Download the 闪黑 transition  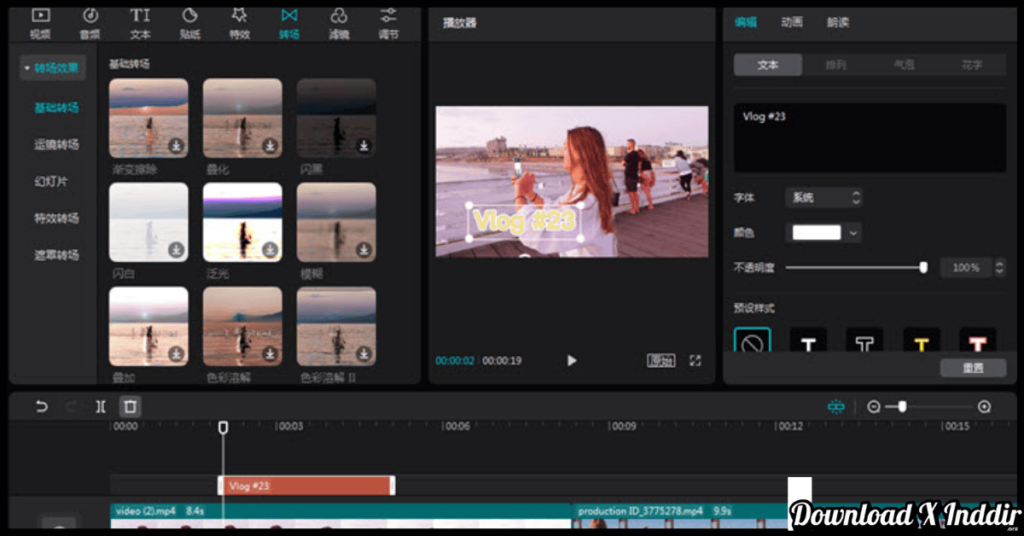(x=364, y=146)
